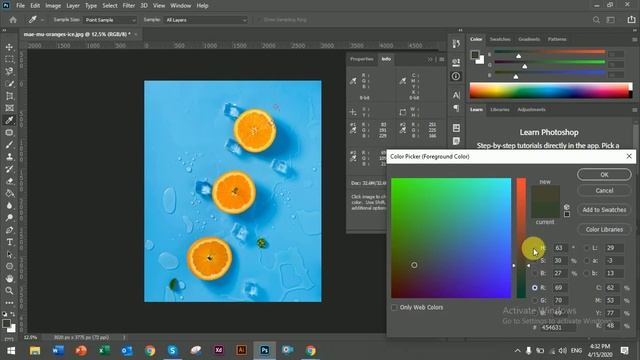Select the Paint Bucket tool
This screenshot has width=640, height=360.
coord(9,193)
